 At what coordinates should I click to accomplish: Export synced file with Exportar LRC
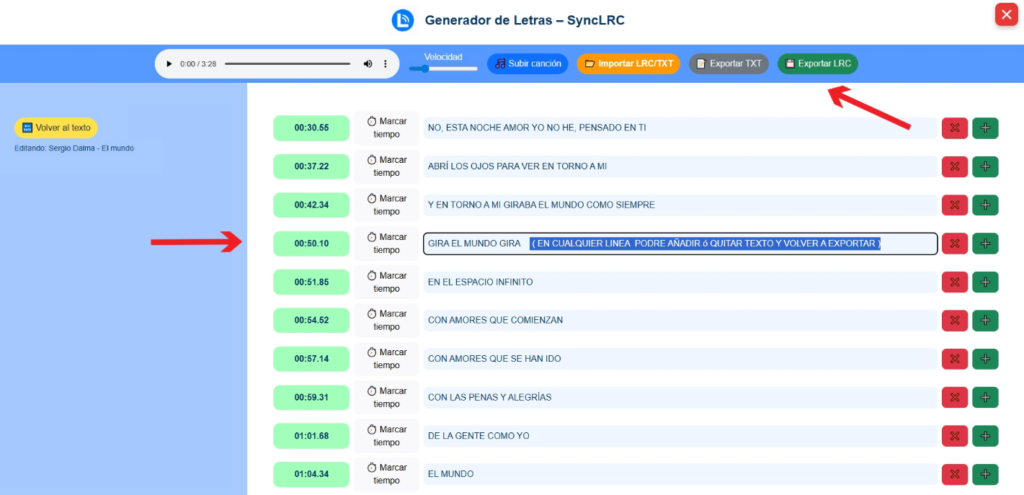tap(817, 64)
